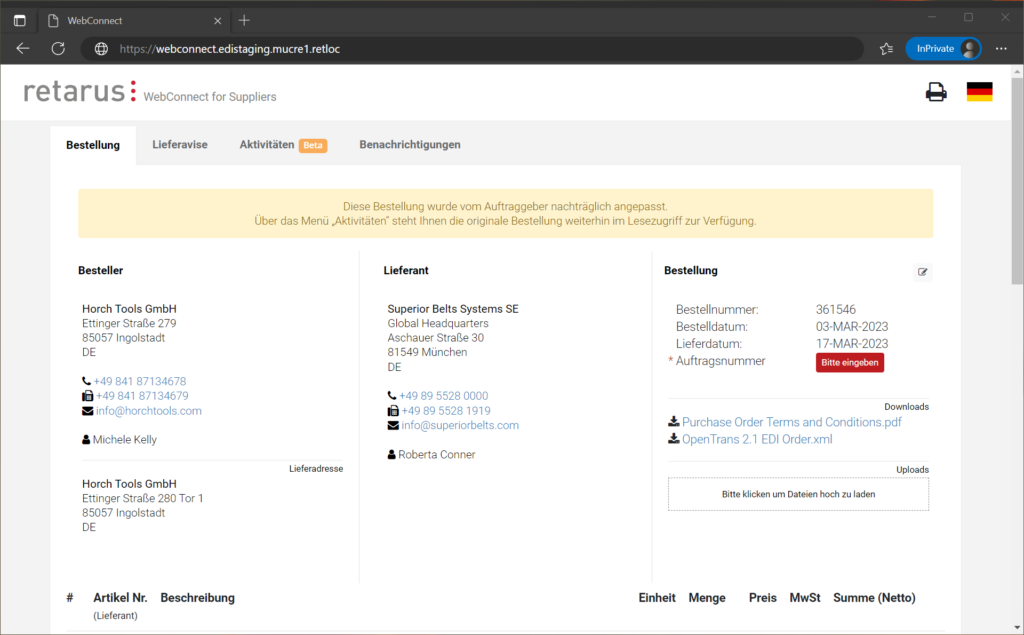Click the Ettinger Straße 280 Tor 1 address
1024x635 pixels.
(142, 498)
